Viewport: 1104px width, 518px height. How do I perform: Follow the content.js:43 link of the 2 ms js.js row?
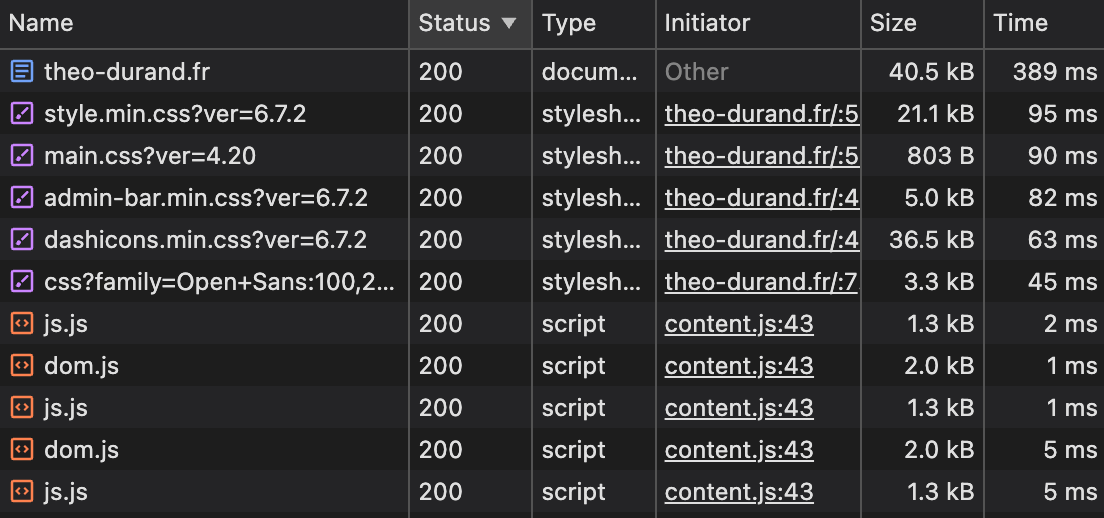(x=739, y=324)
